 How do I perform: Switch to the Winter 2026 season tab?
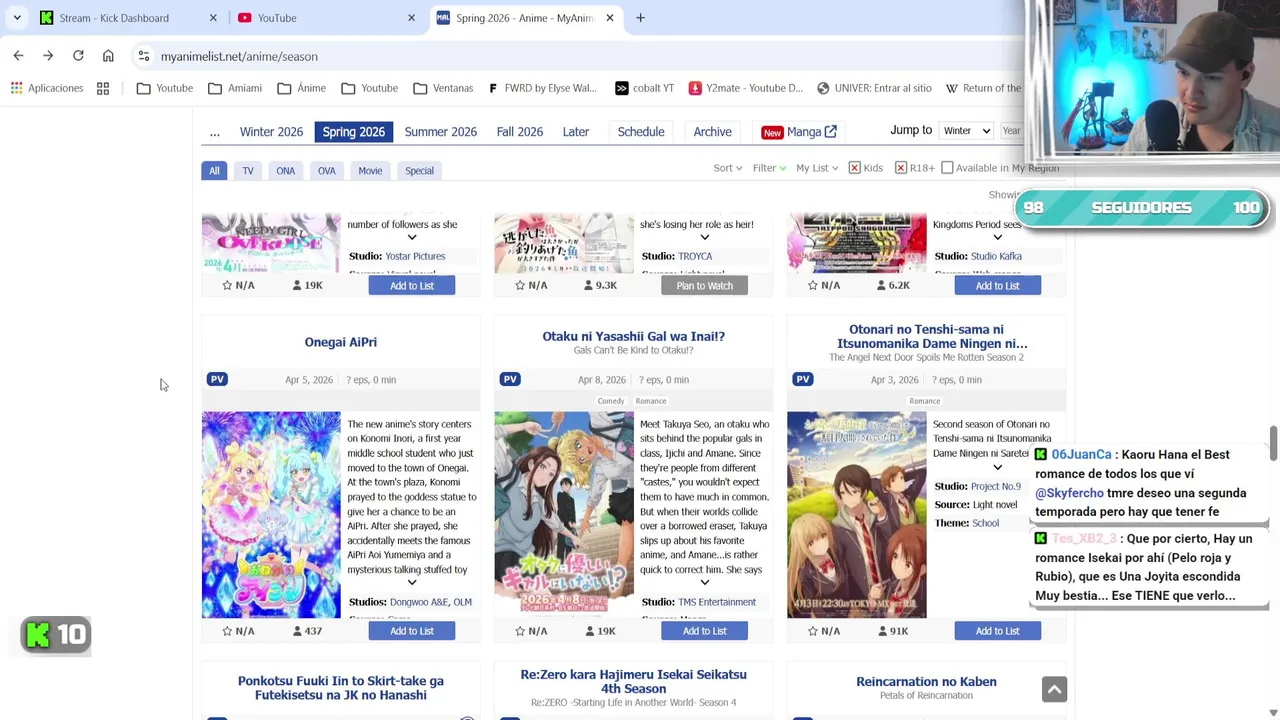(x=271, y=132)
